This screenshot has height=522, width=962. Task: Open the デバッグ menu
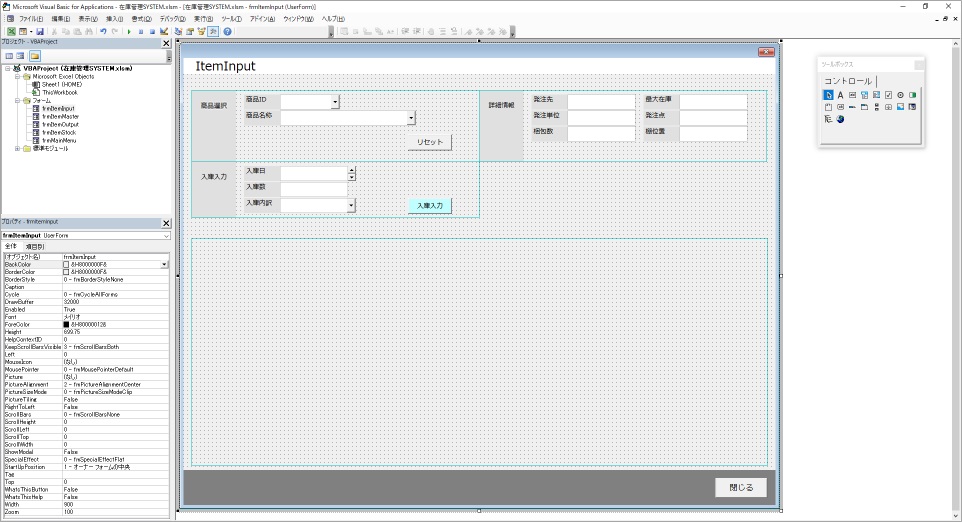(172, 19)
